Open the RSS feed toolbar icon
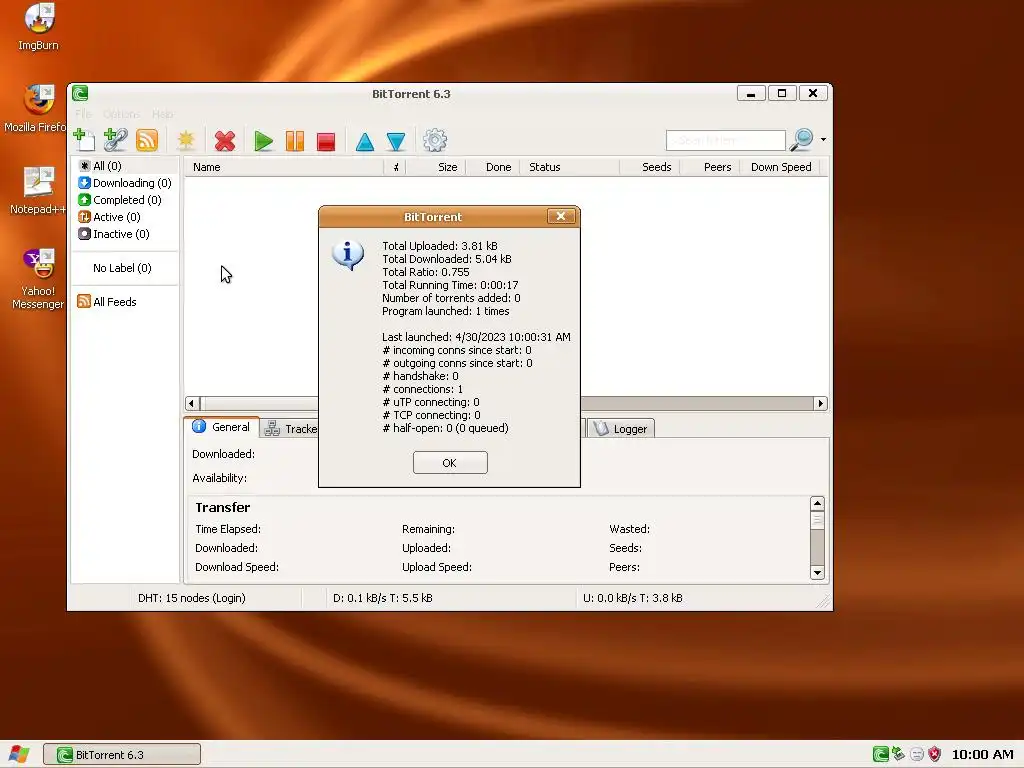 click(147, 140)
